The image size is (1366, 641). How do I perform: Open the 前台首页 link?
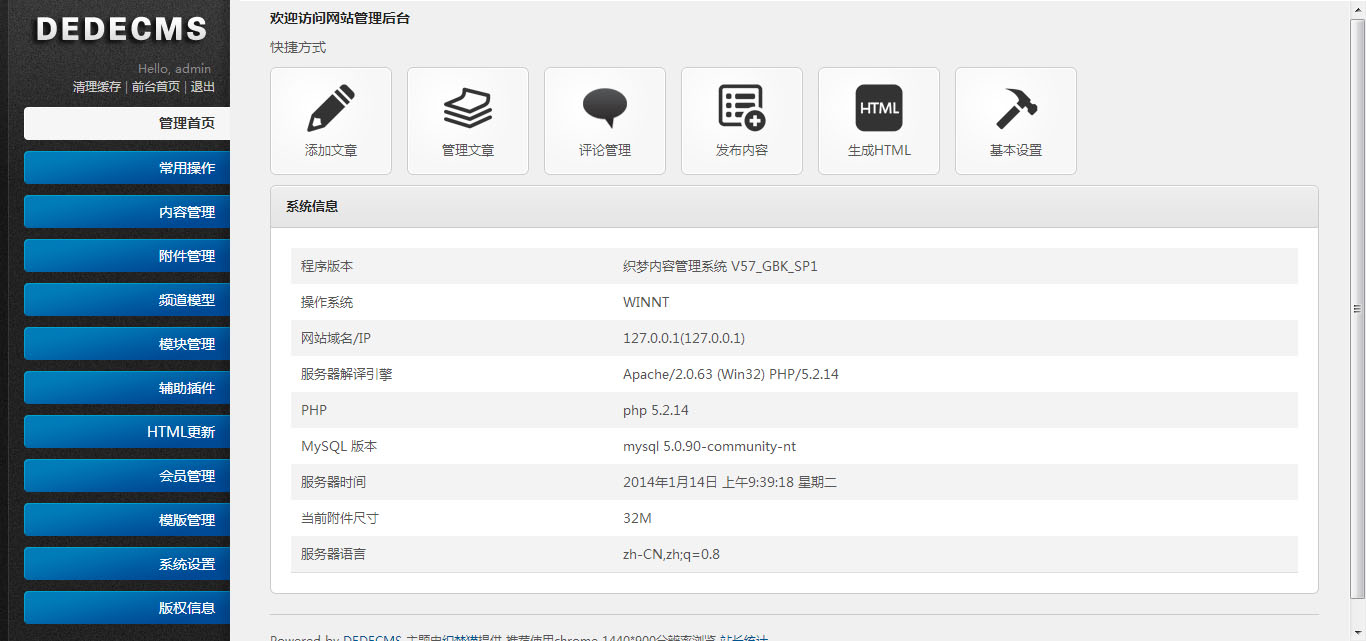156,87
